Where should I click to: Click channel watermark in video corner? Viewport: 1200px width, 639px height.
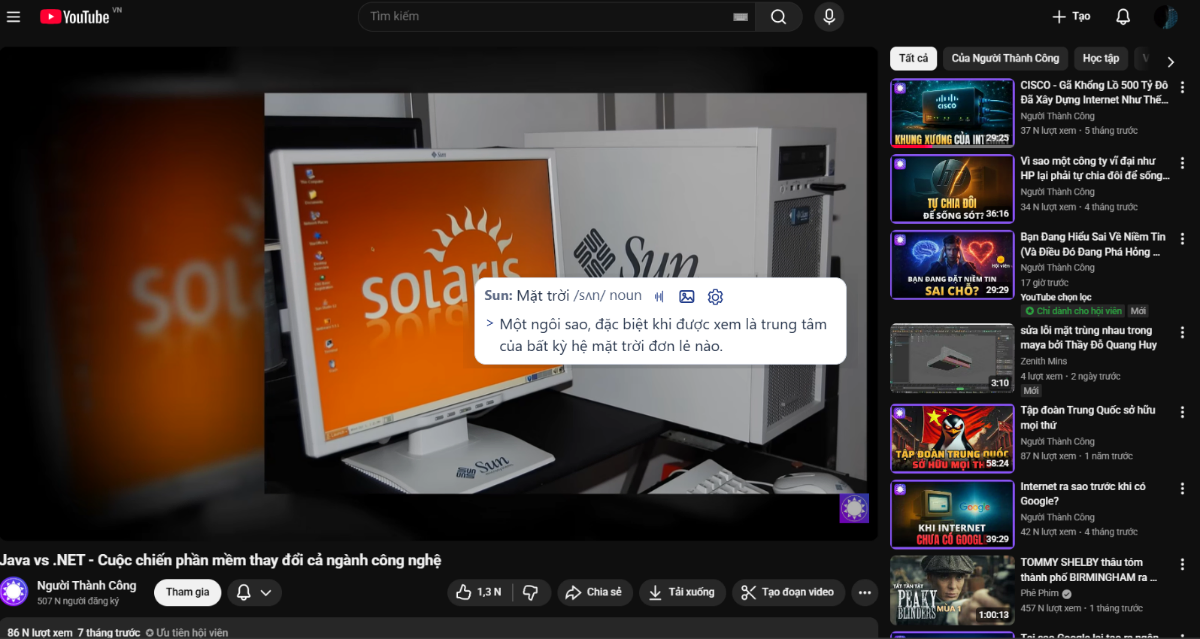point(854,508)
